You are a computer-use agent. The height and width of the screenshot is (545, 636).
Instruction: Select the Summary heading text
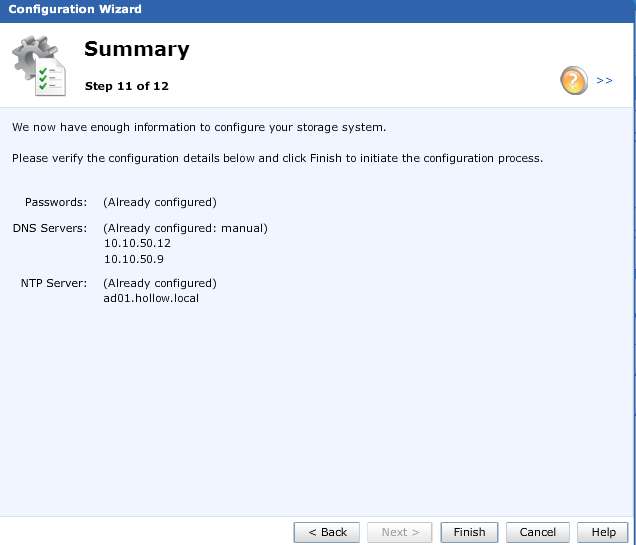pos(136,49)
